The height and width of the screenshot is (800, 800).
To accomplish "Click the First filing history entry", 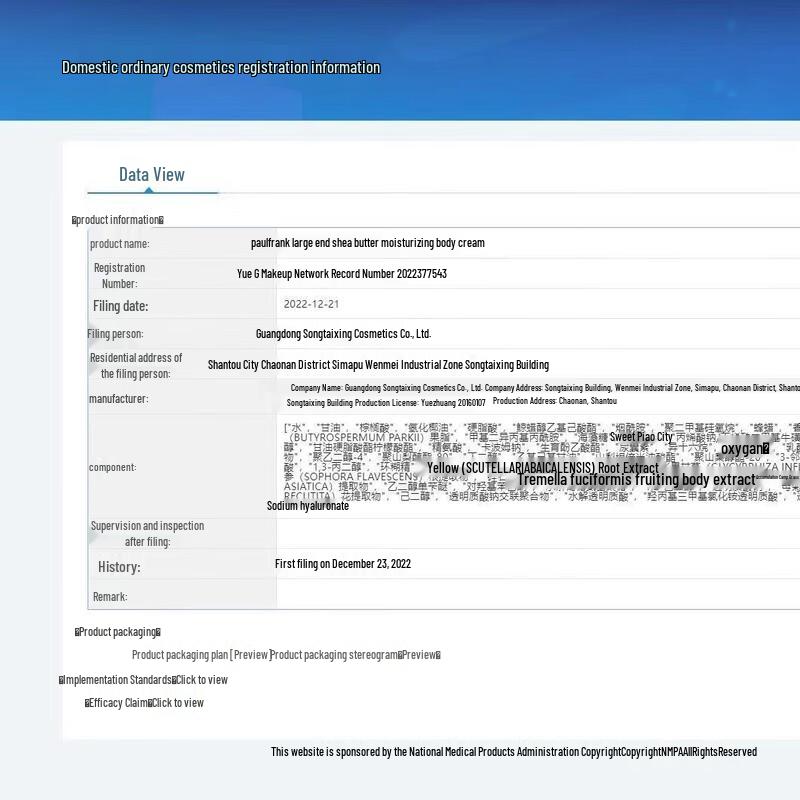I will click(343, 564).
